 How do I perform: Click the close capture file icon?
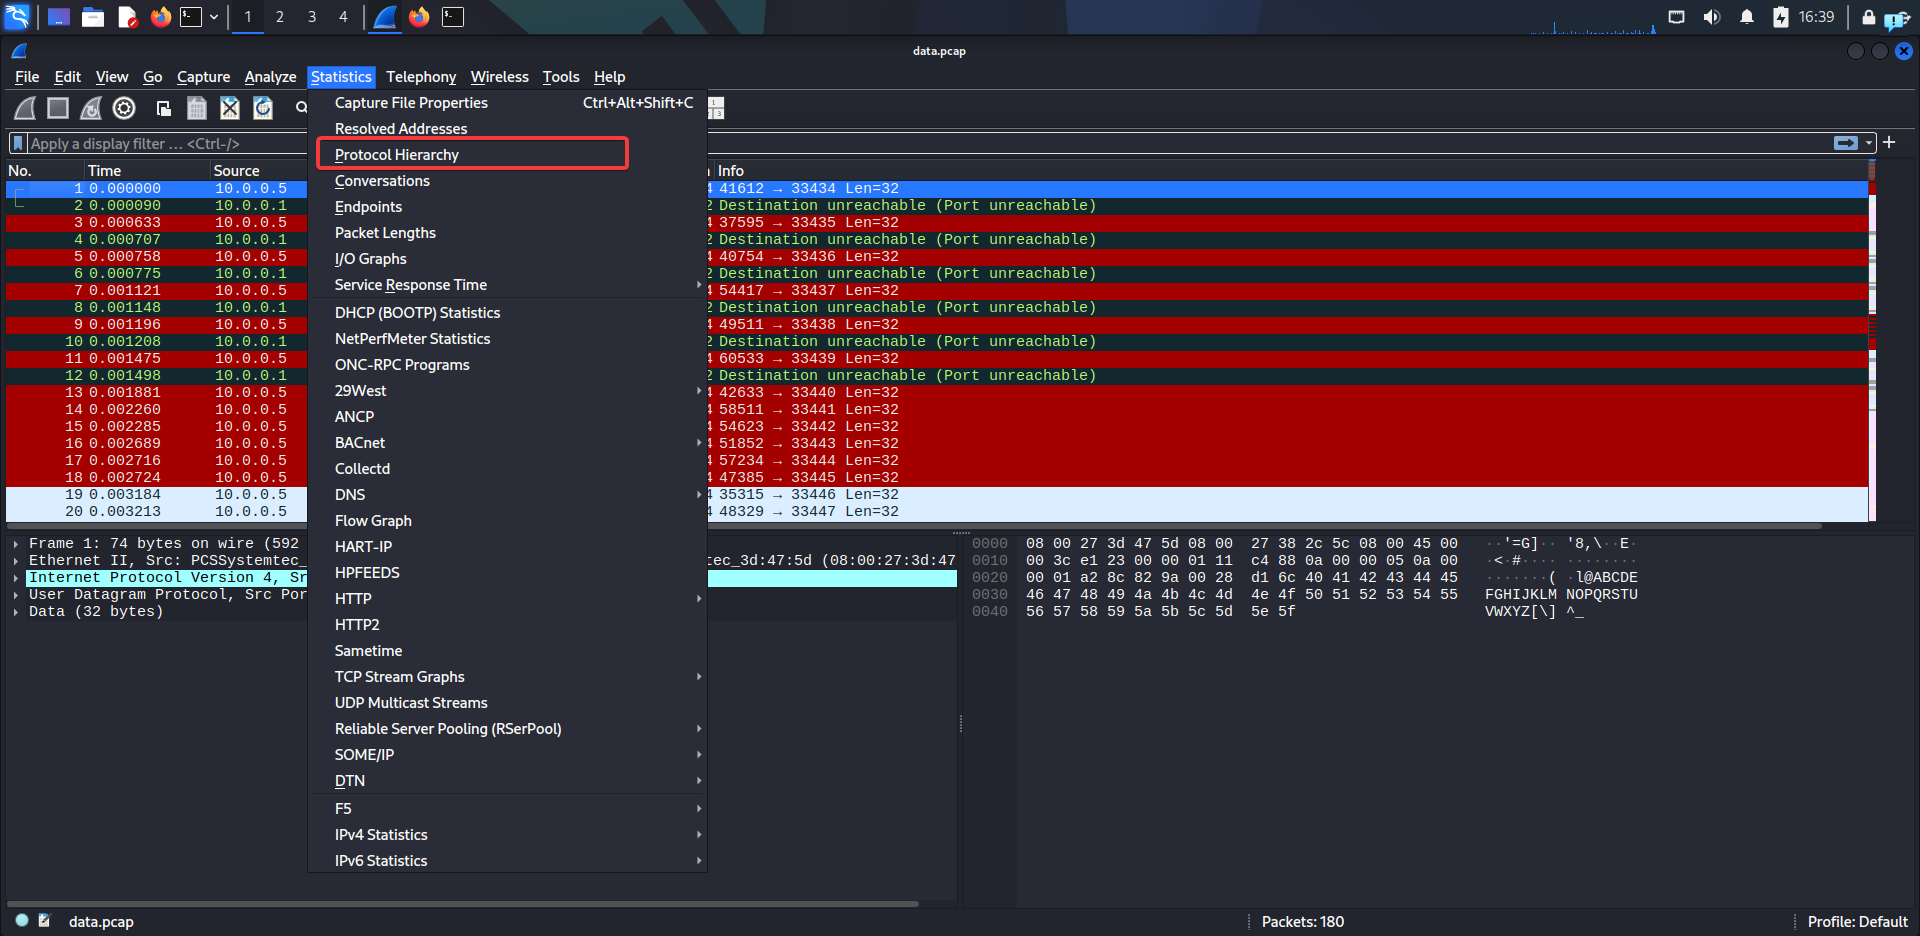pos(230,108)
